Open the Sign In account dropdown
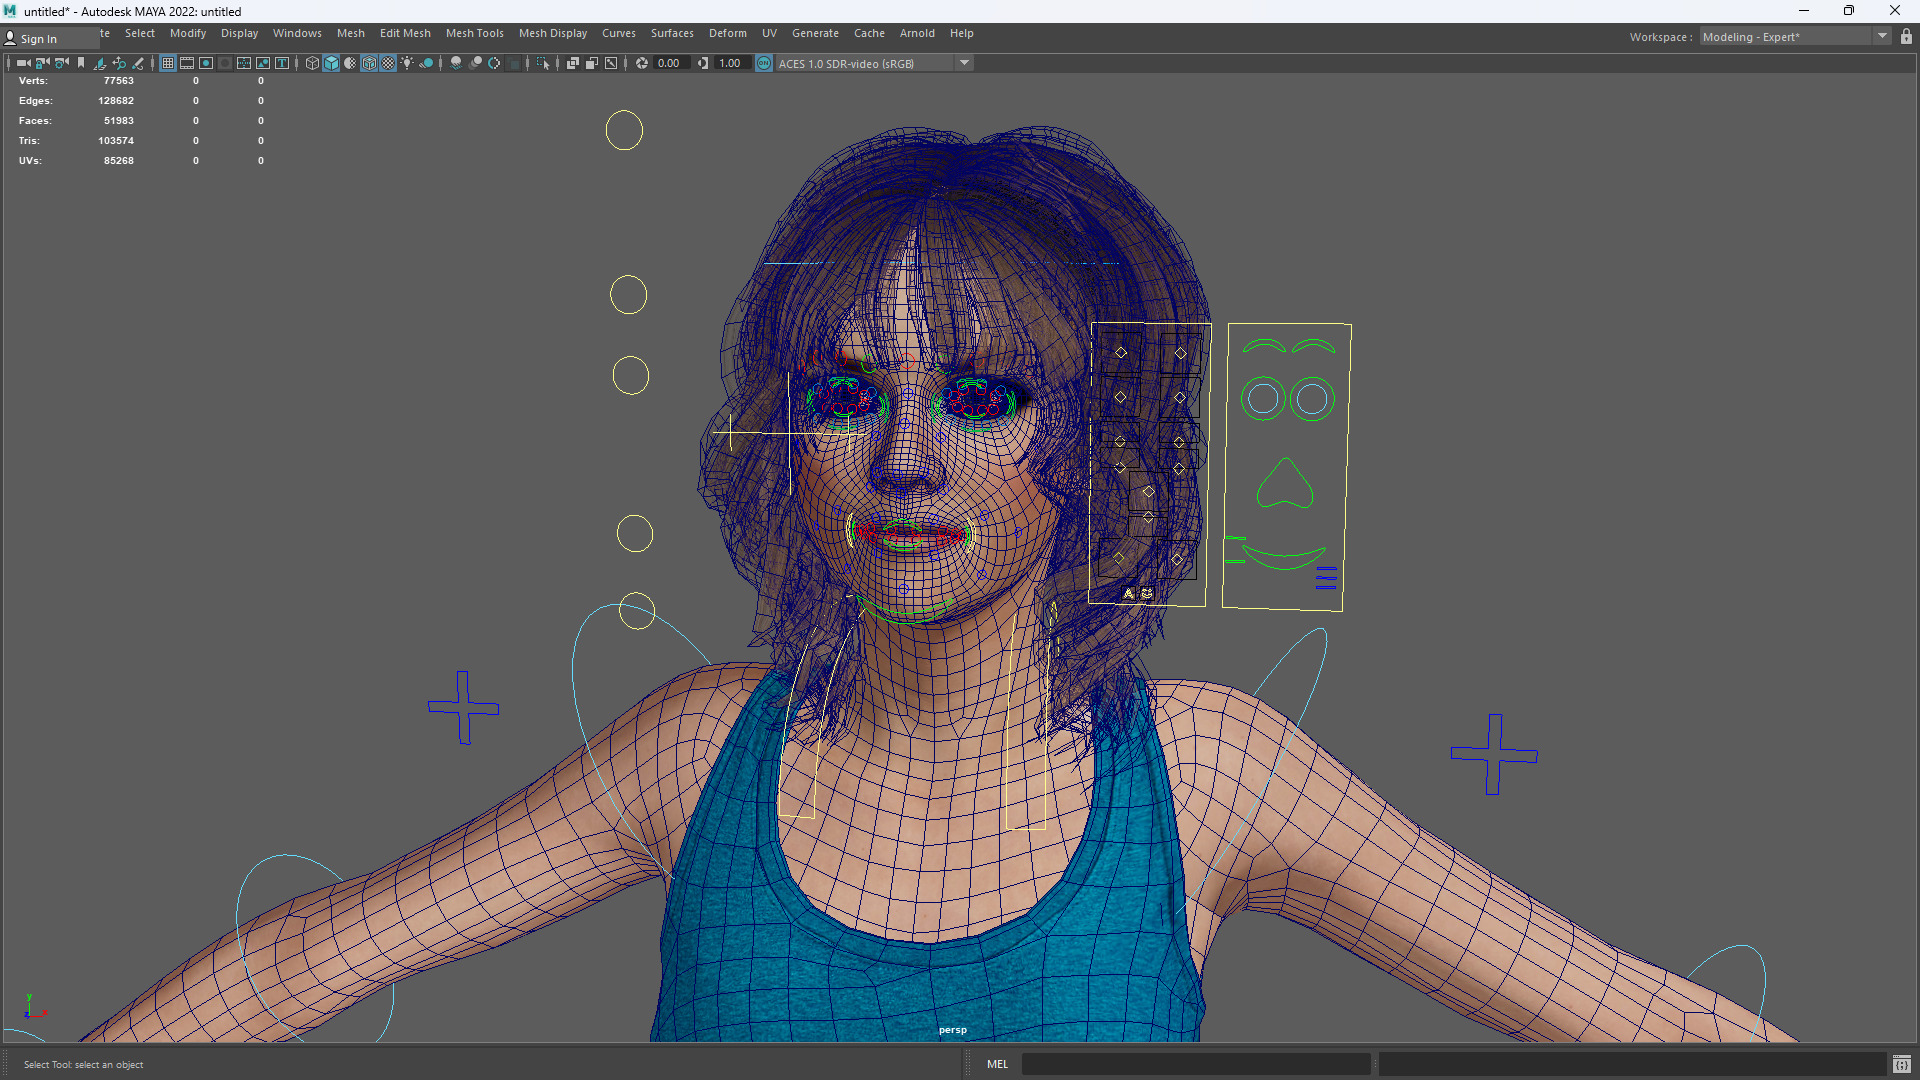Image resolution: width=1920 pixels, height=1080 pixels. point(38,39)
